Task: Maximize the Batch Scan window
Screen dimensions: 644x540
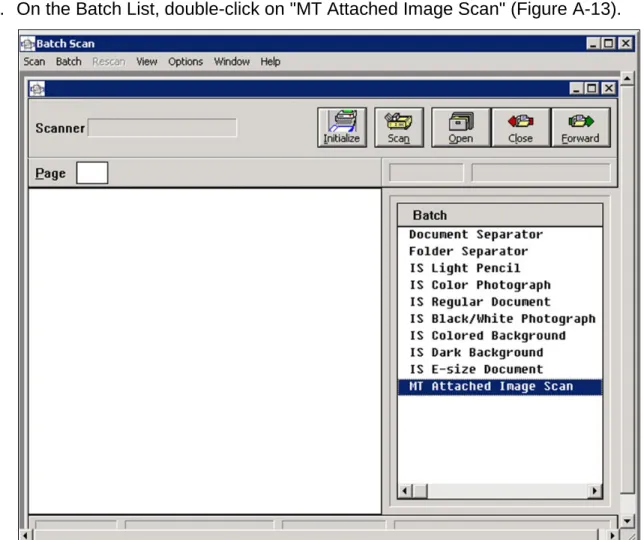Action: (x=608, y=44)
